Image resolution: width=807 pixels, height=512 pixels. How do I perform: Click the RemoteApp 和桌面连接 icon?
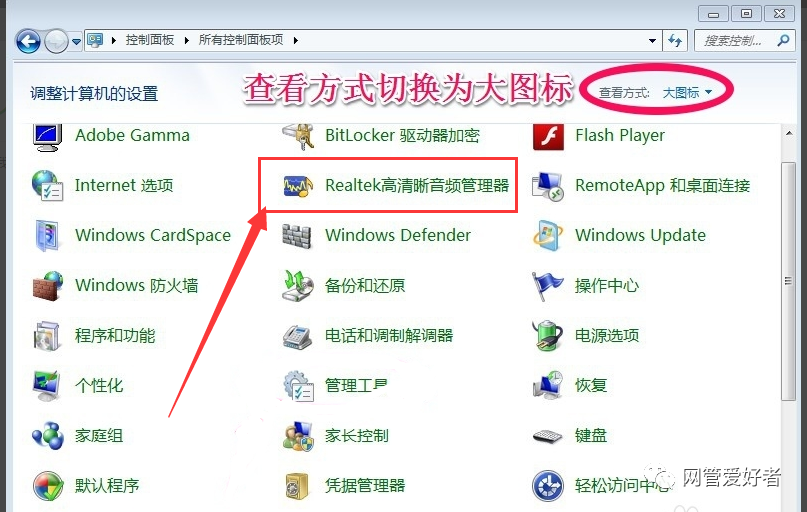click(x=548, y=186)
